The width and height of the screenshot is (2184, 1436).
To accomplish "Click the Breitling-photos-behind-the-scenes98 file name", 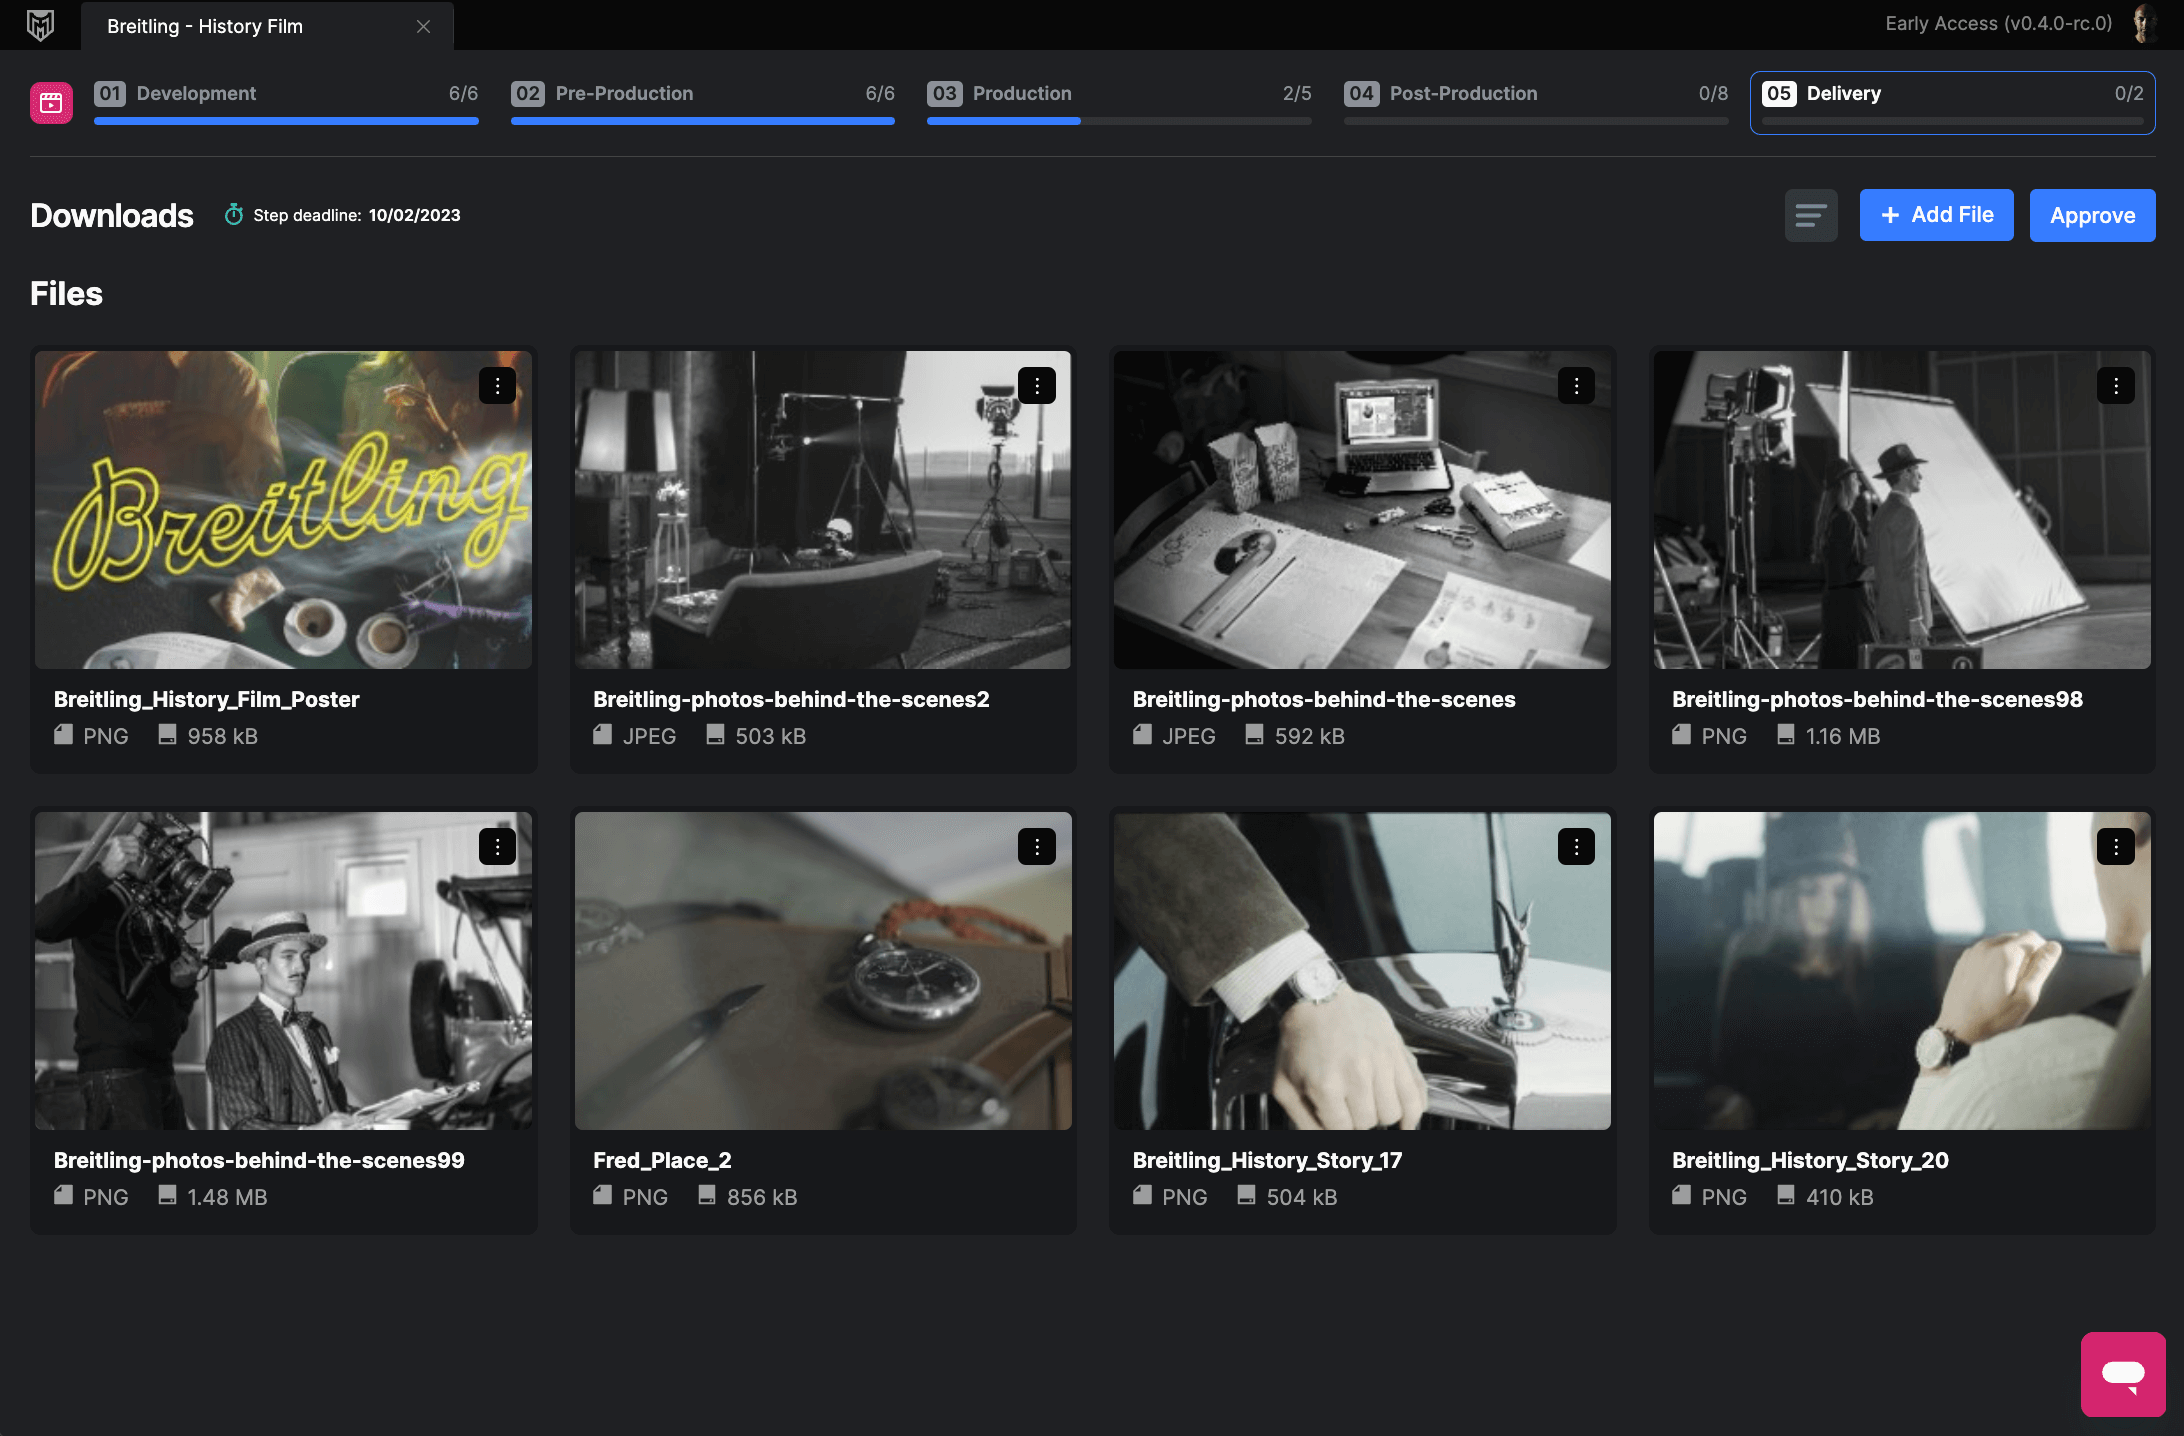I will pos(1877,699).
